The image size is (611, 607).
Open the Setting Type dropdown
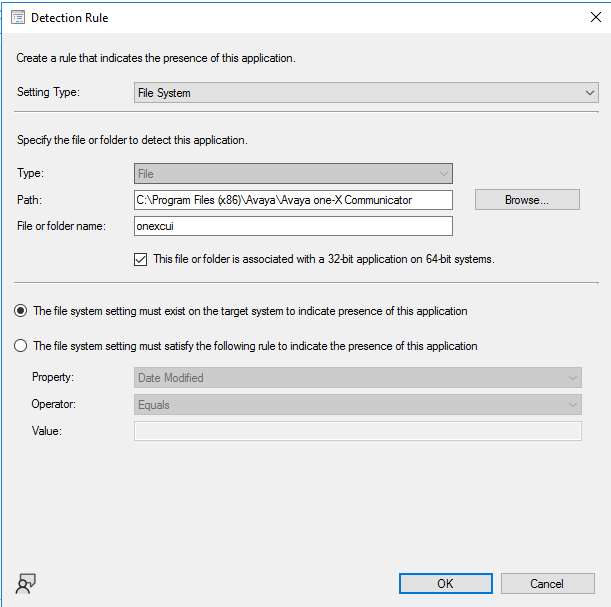[x=366, y=93]
